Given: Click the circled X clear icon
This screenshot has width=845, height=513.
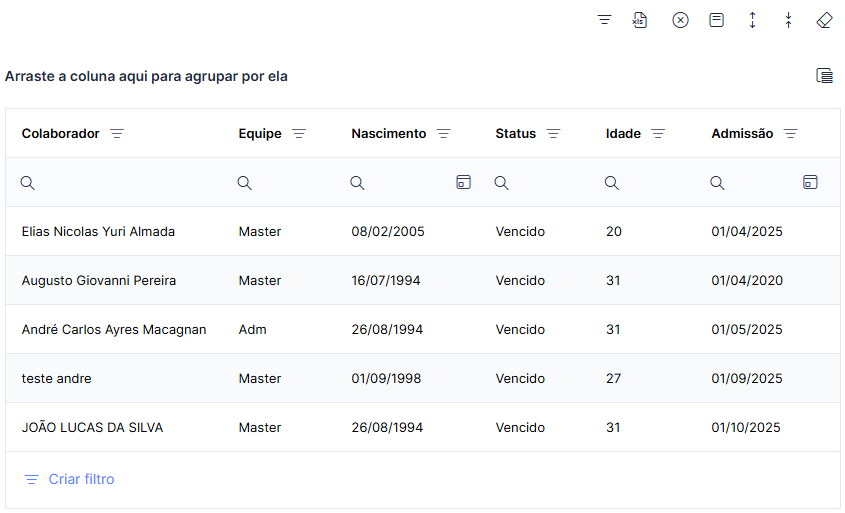Looking at the screenshot, I should (x=680, y=20).
